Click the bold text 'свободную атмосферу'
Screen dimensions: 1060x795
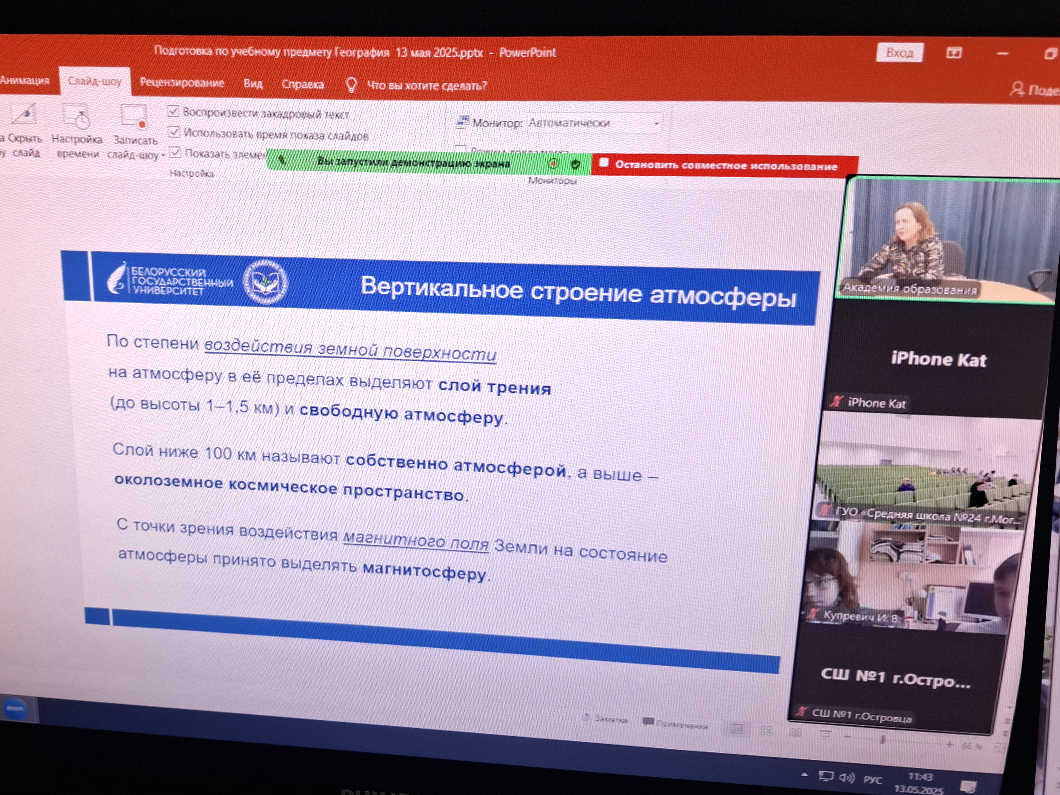tap(402, 413)
